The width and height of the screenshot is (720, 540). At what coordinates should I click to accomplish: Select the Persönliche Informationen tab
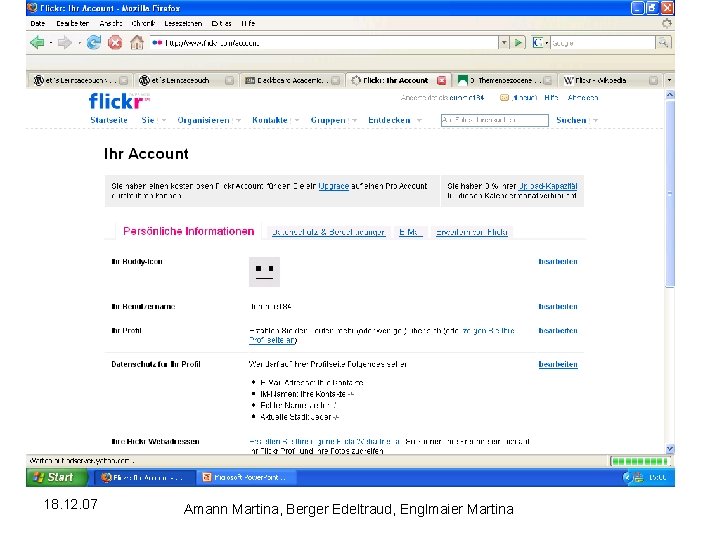188,231
